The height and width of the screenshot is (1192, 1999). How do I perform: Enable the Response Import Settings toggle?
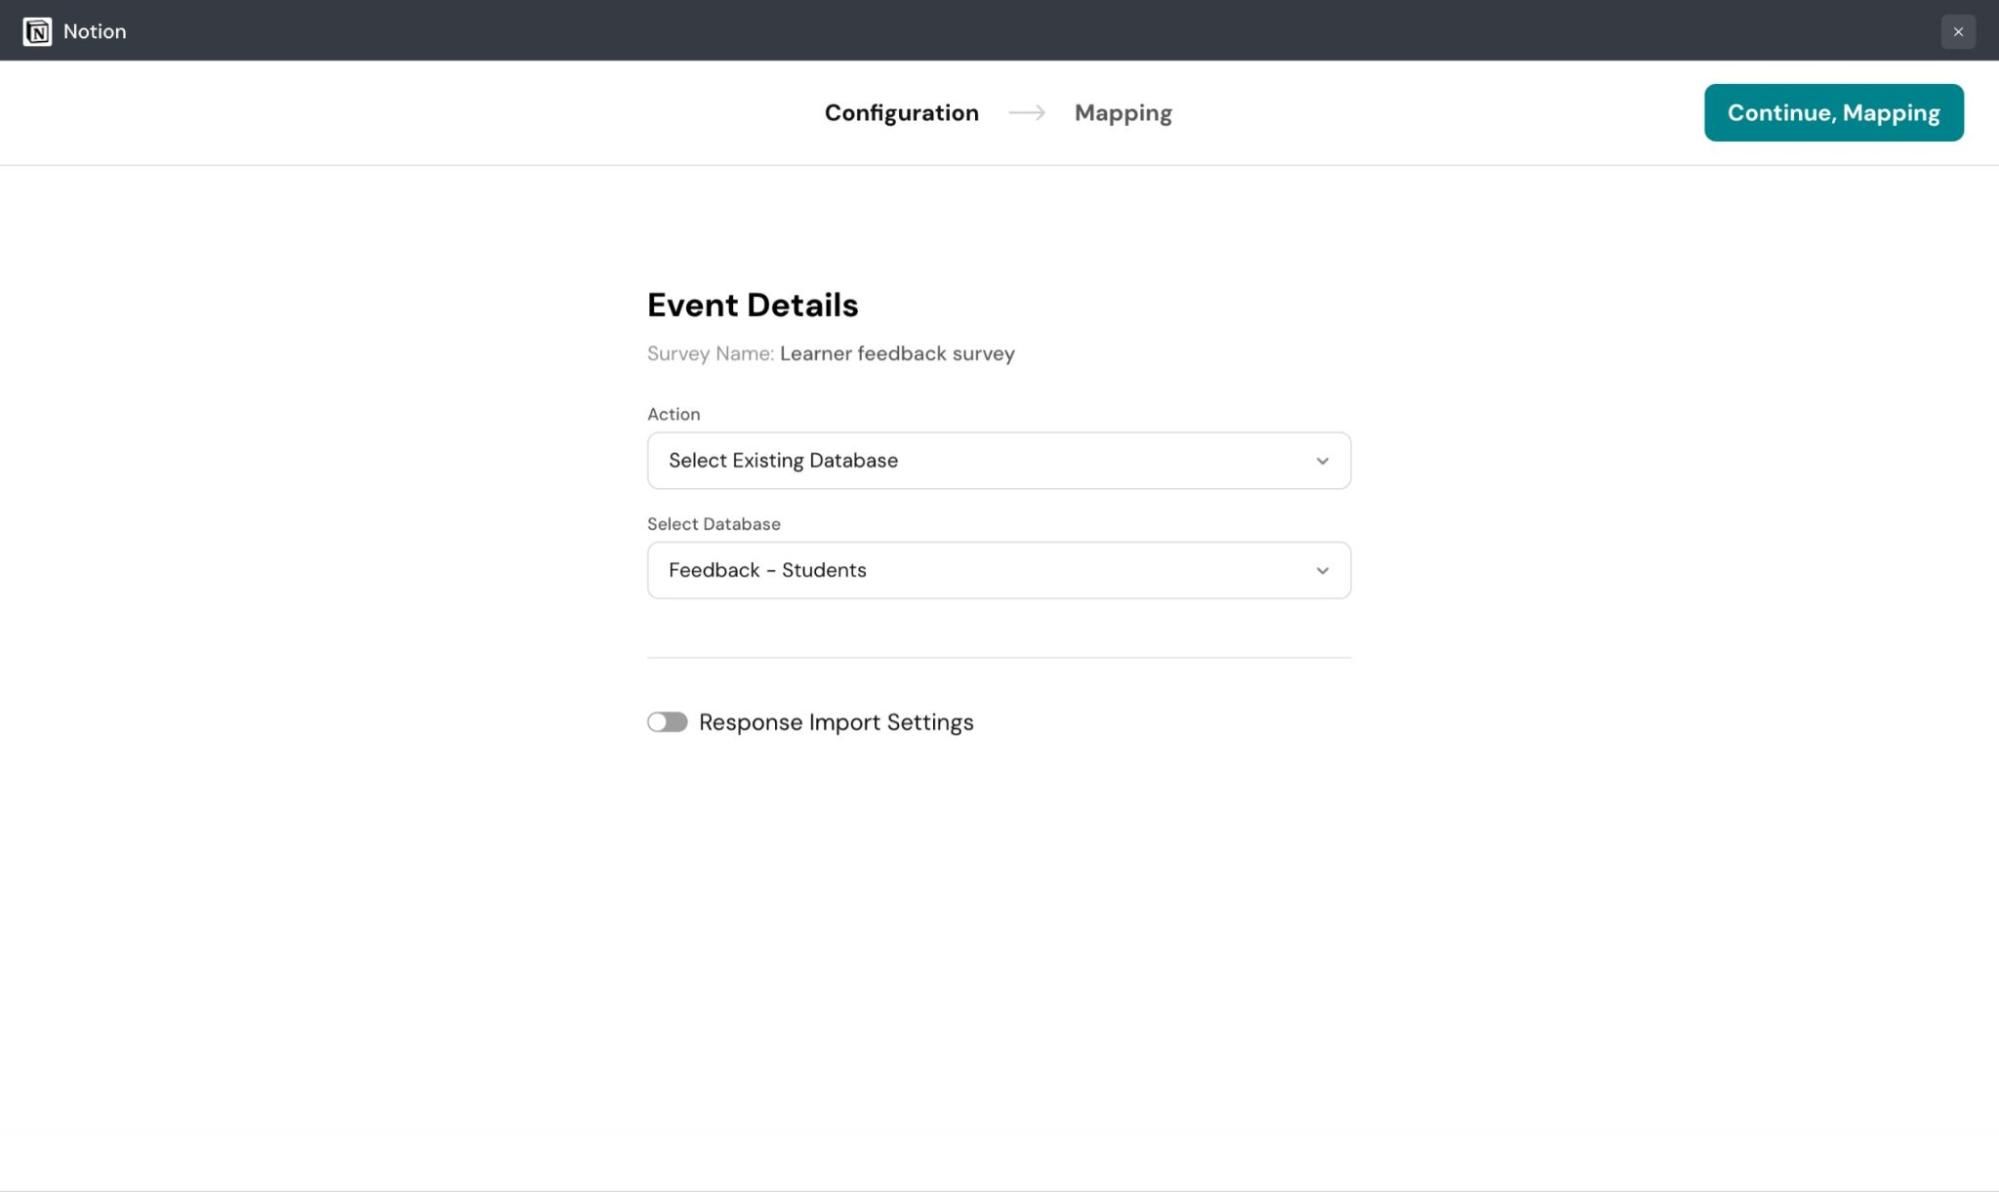(667, 722)
